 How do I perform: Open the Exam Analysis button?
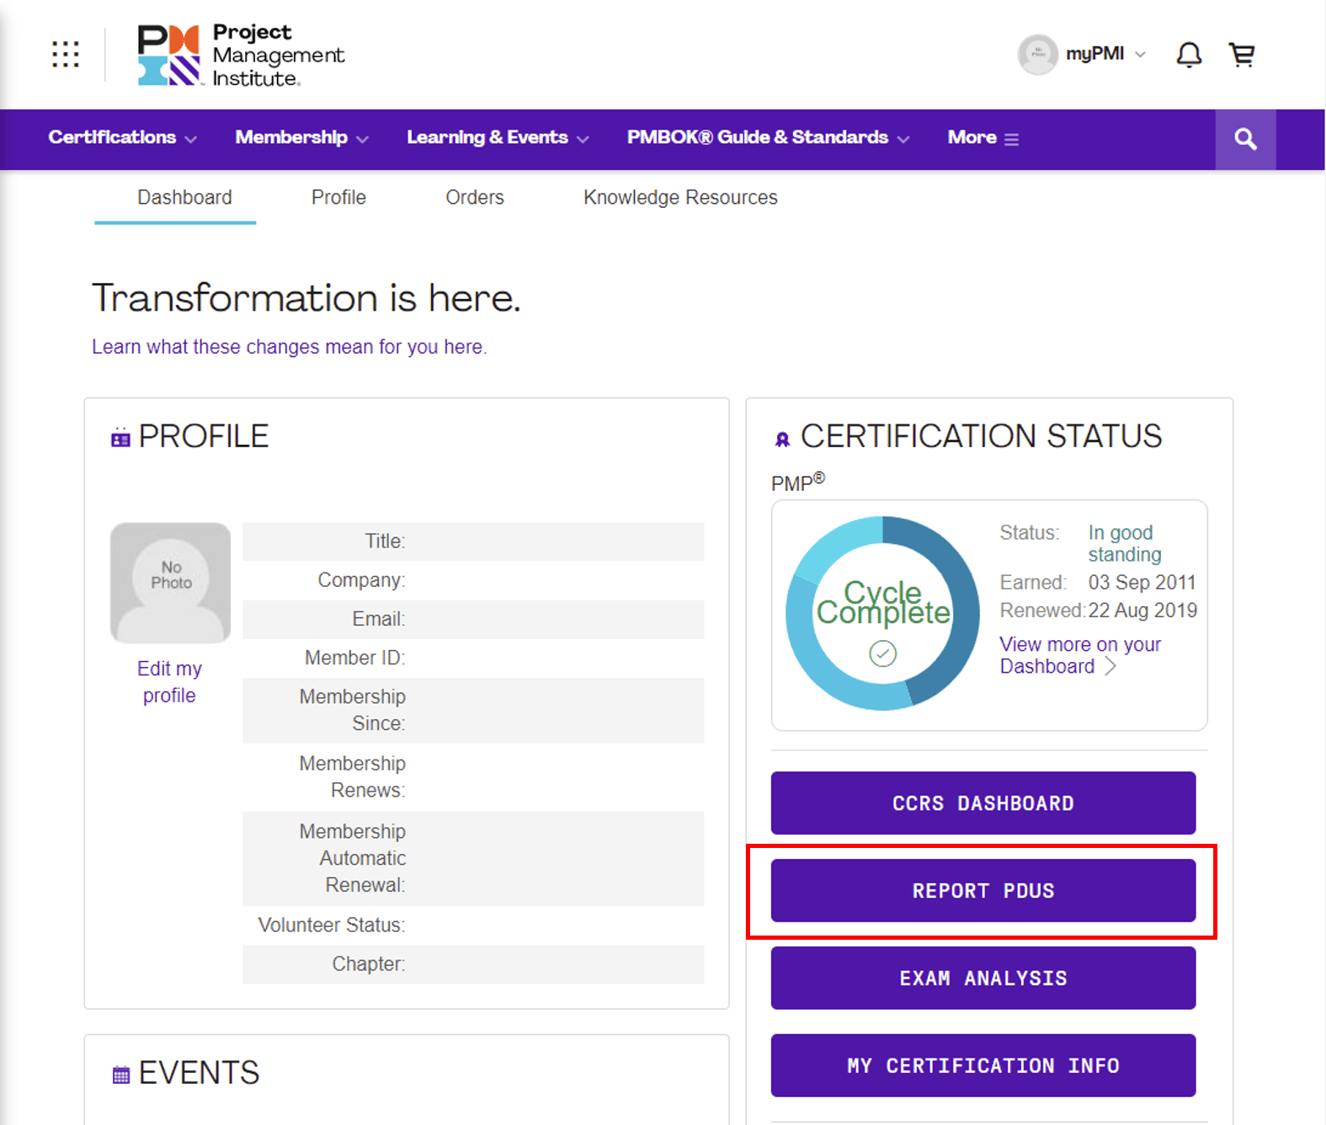pos(983,978)
